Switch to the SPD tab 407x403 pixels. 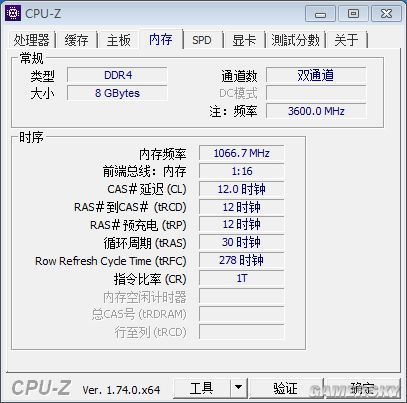coord(202,40)
